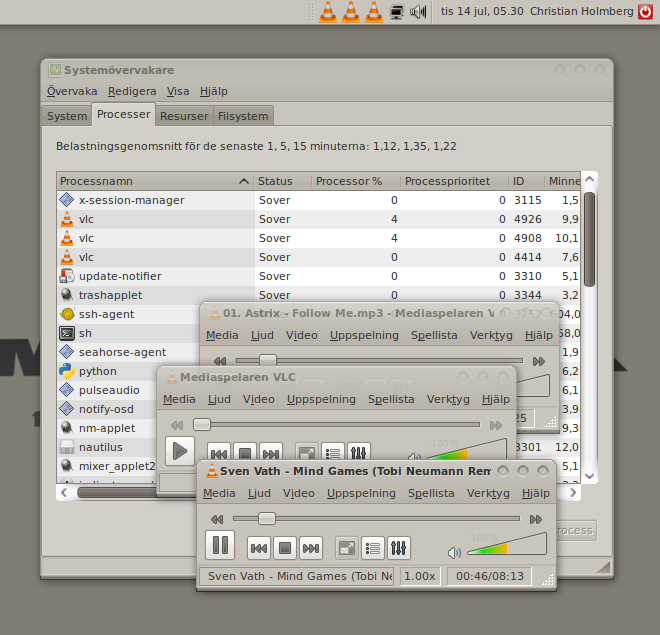660x635 pixels.
Task: Toggle fullscreen in the Sven Vath VLC window
Action: [347, 548]
